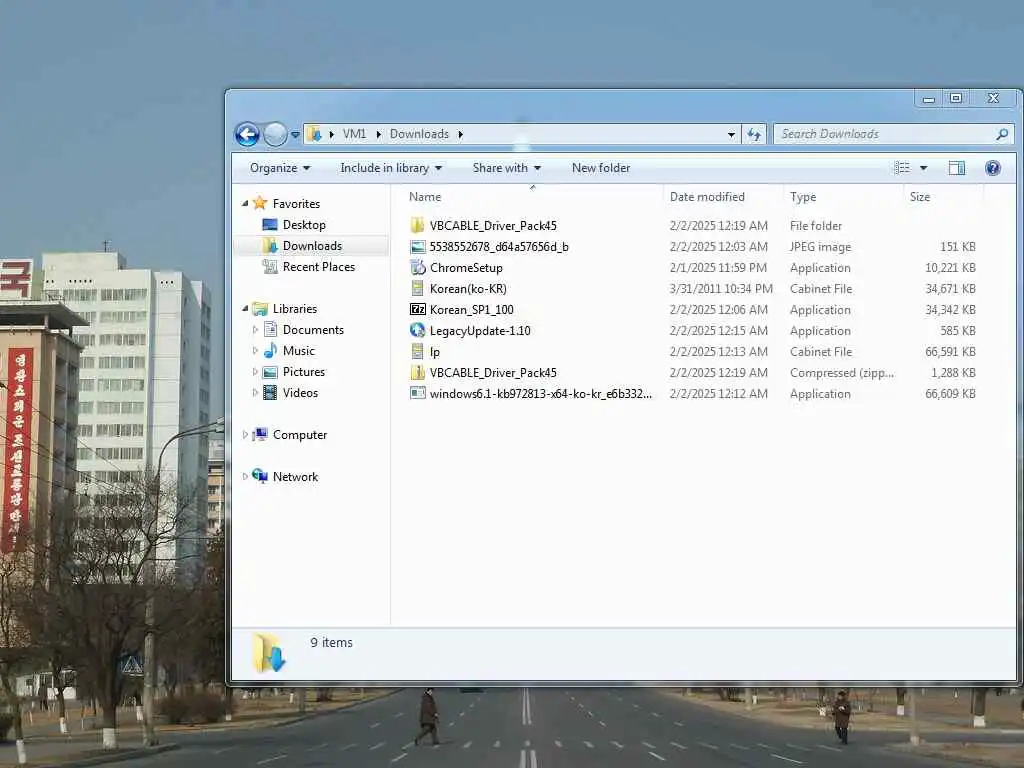
Task: Click the 10,221 KB size cell
Action: (x=950, y=268)
